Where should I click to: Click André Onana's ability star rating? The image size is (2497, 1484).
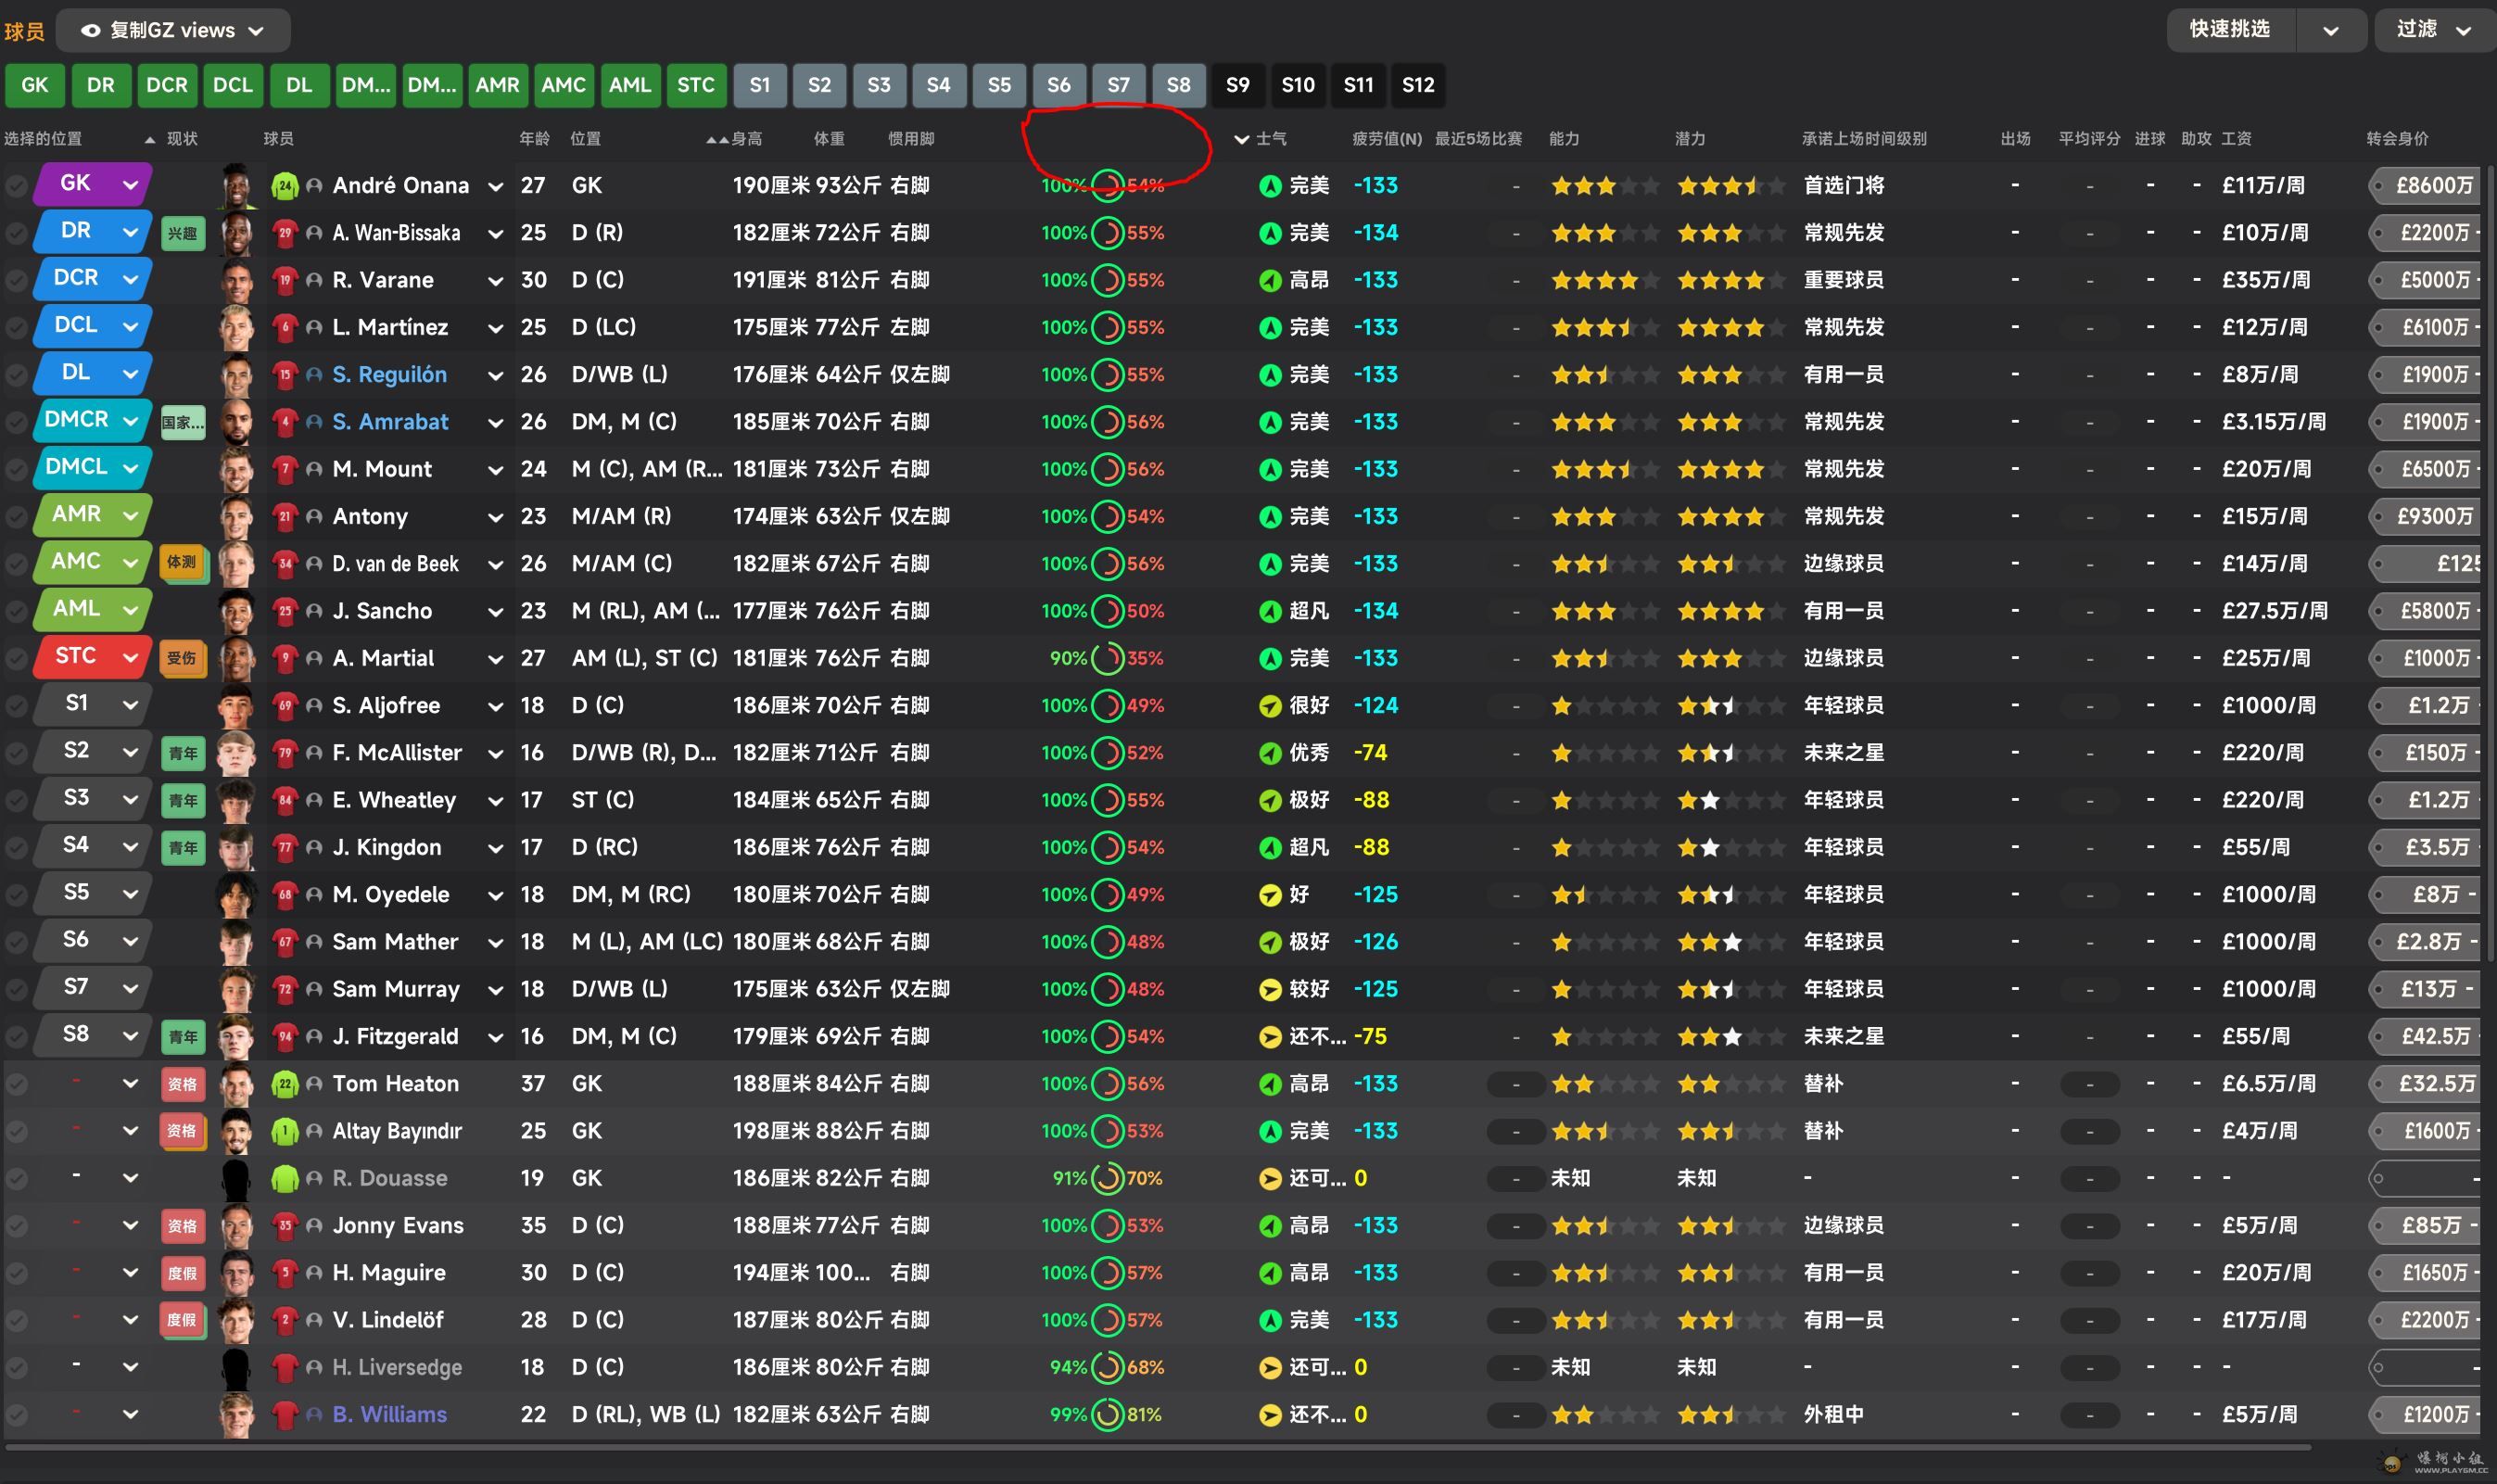1604,186
